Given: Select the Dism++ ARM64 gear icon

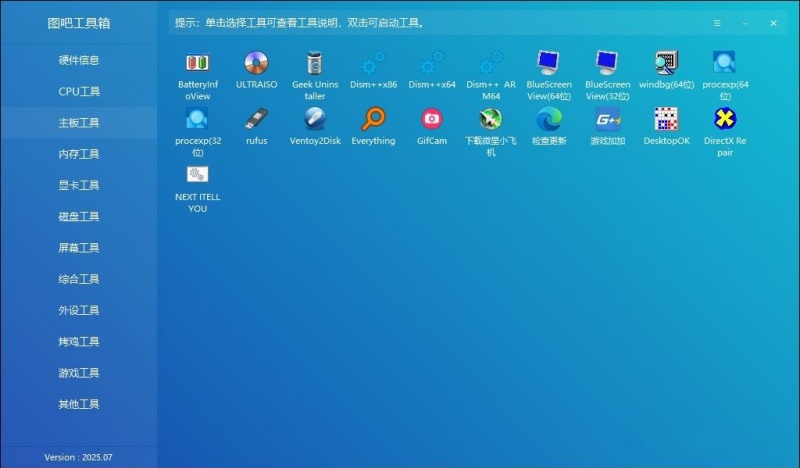Looking at the screenshot, I should point(491,63).
